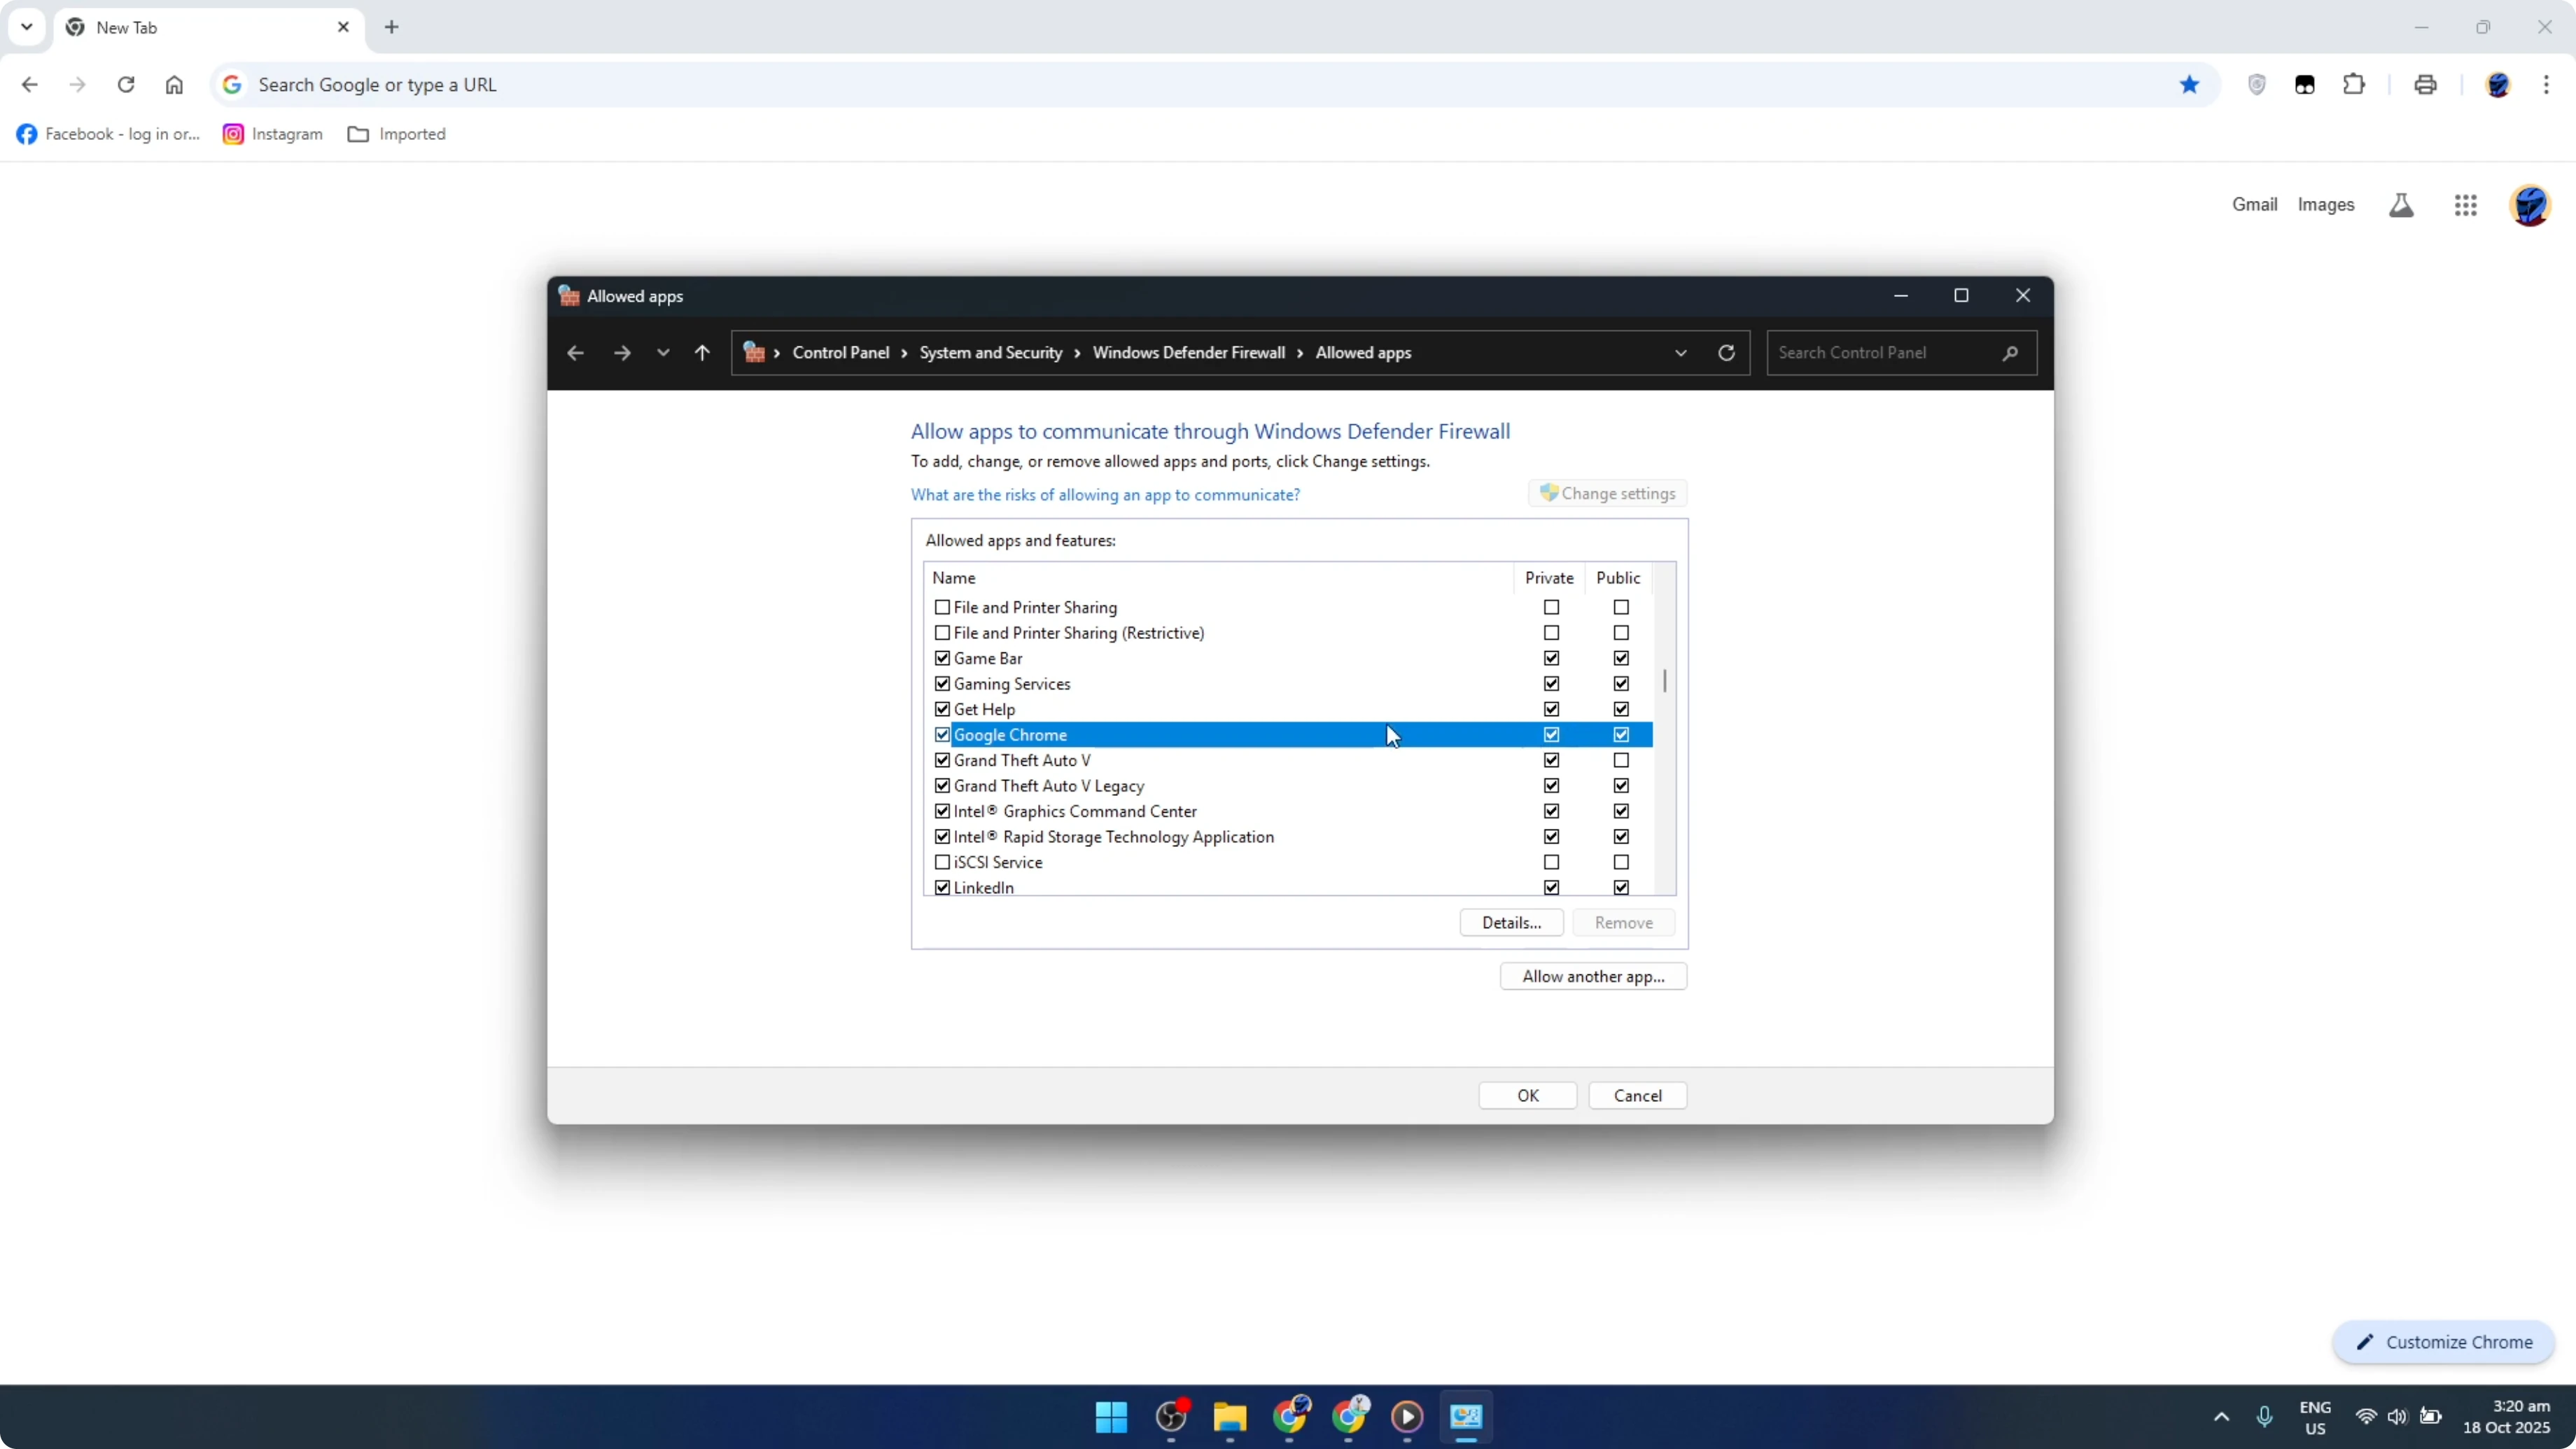Select Grand Theft Auto V Legacy row
Image resolution: width=2576 pixels, height=1449 pixels.
point(1290,786)
